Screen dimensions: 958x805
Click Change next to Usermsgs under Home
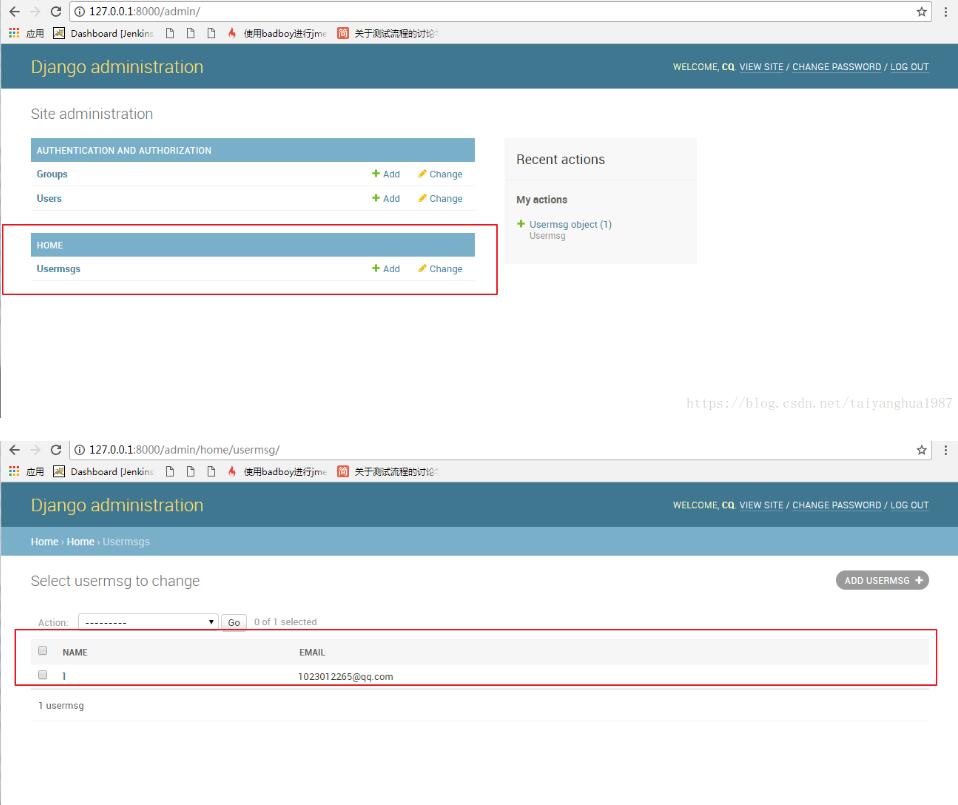point(440,269)
